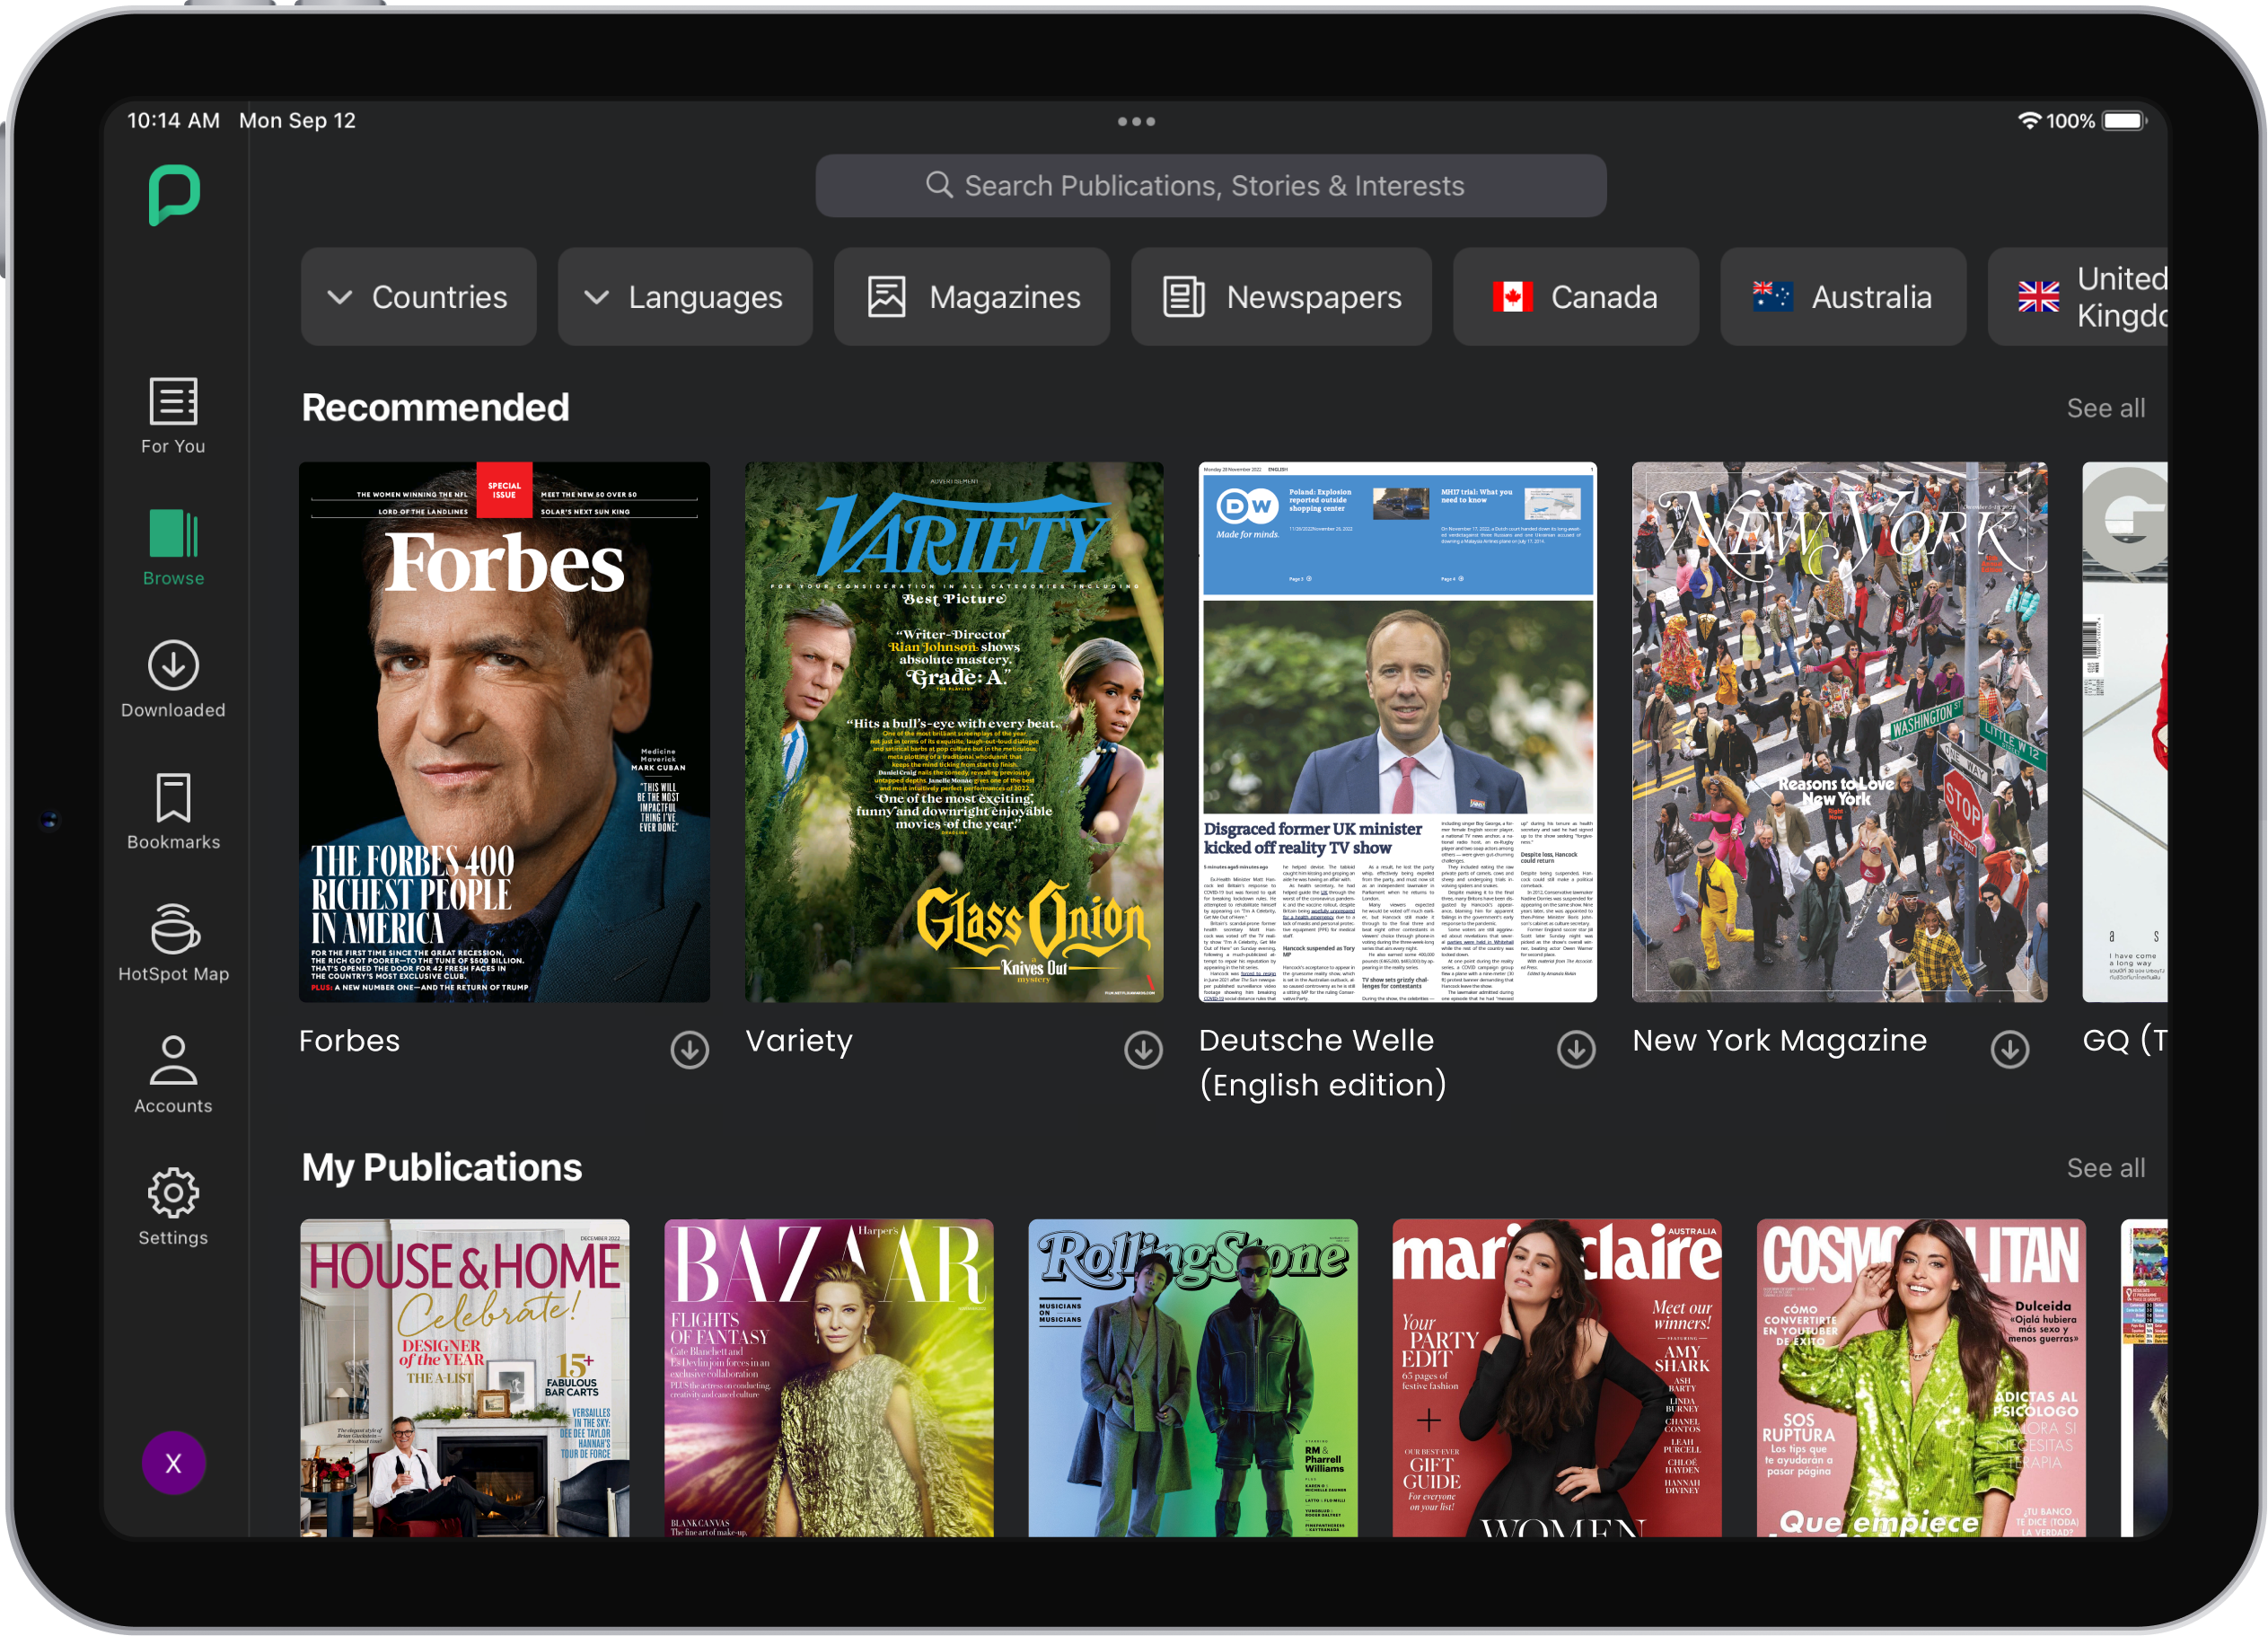Open the Rolling Stone cover thumbnail
Image resolution: width=2268 pixels, height=1636 pixels.
point(1192,1377)
